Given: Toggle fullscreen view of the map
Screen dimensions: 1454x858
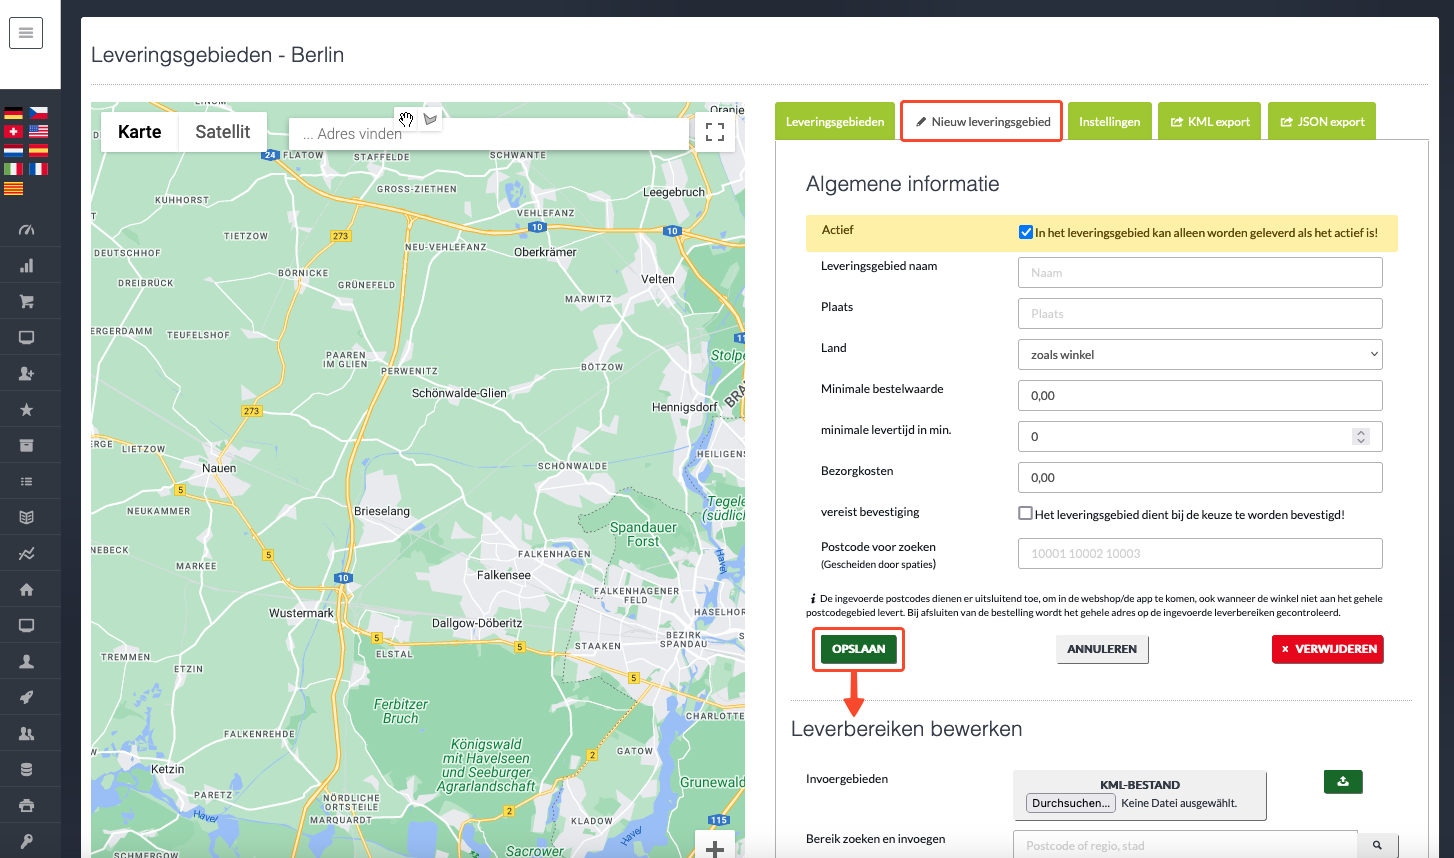Looking at the screenshot, I should [715, 132].
